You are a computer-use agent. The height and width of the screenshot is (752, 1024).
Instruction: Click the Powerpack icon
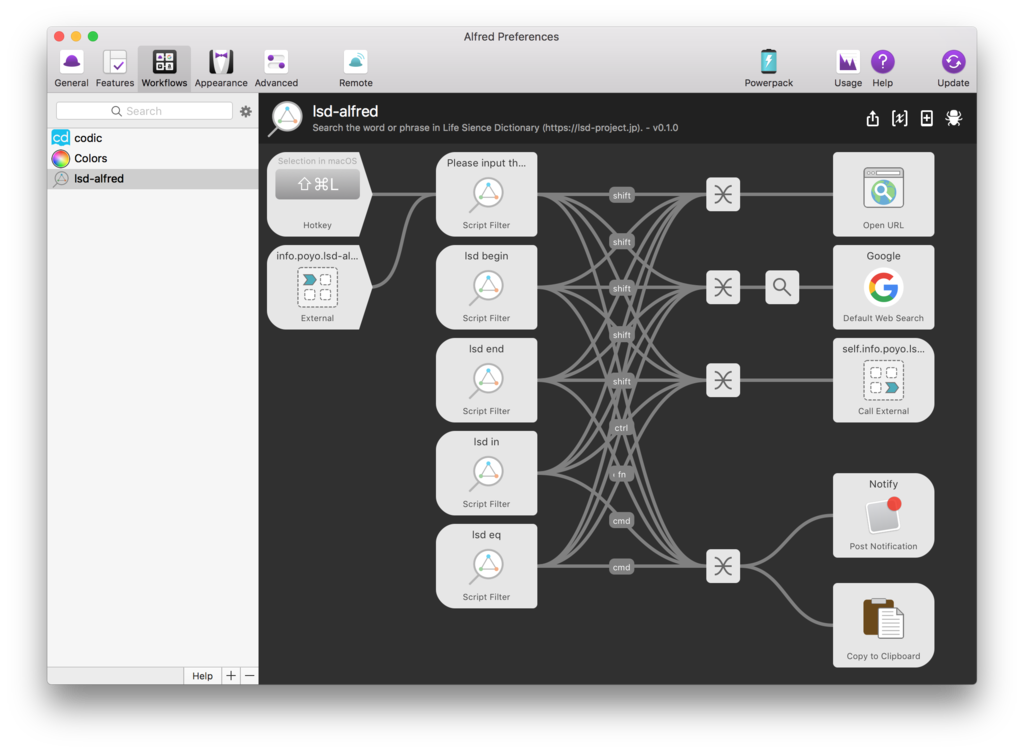769,68
